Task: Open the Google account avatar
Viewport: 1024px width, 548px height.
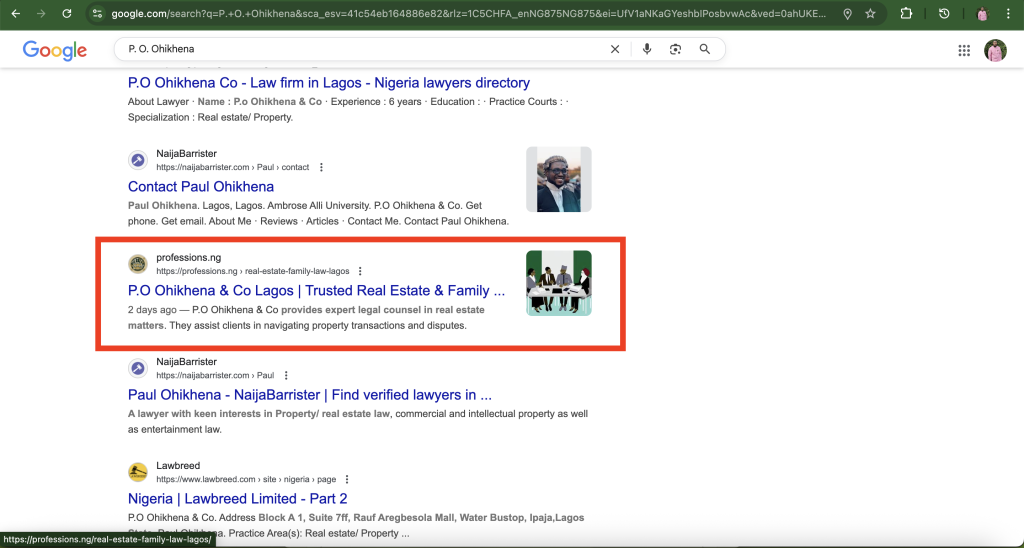Action: click(995, 50)
